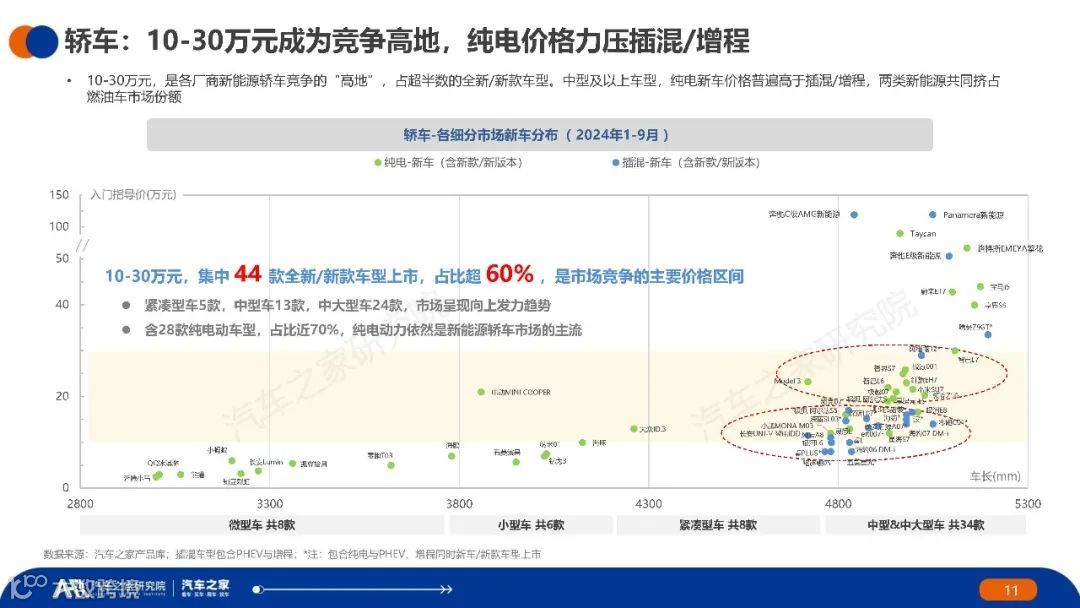
Task: Click the y-axis value 40
Action: coord(62,304)
